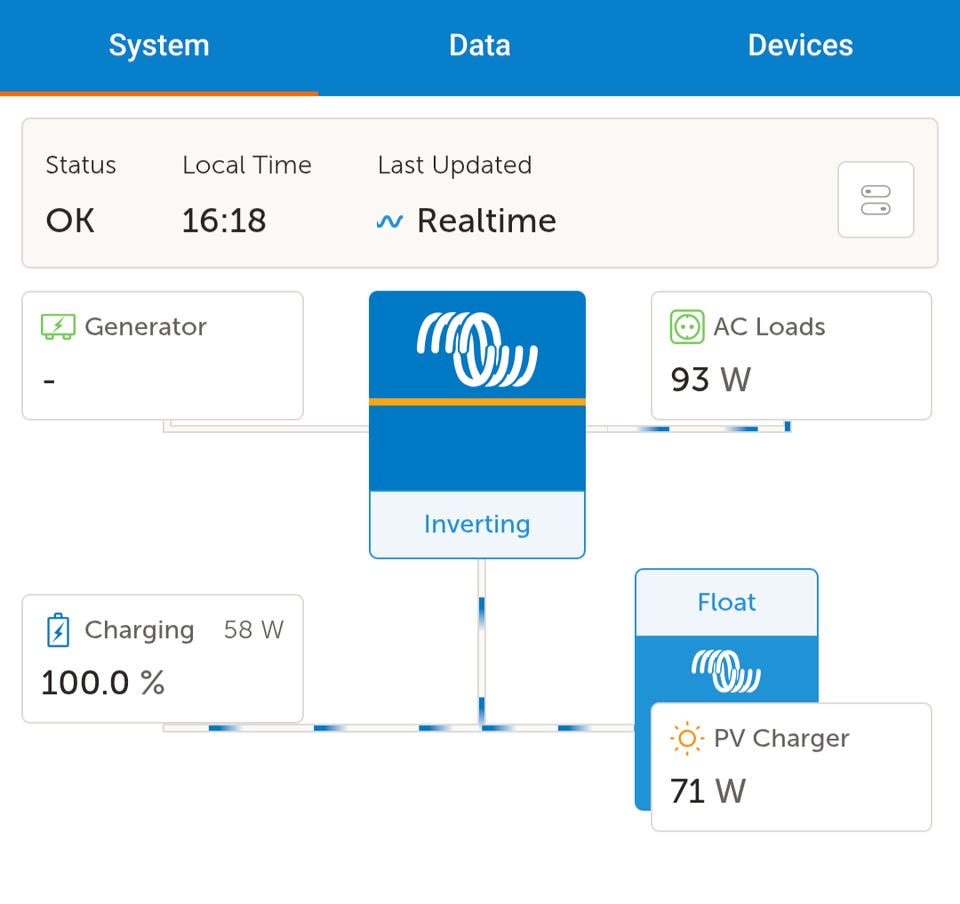This screenshot has height=904, width=960.
Task: Click the Realtime wave icon
Action: (x=389, y=221)
